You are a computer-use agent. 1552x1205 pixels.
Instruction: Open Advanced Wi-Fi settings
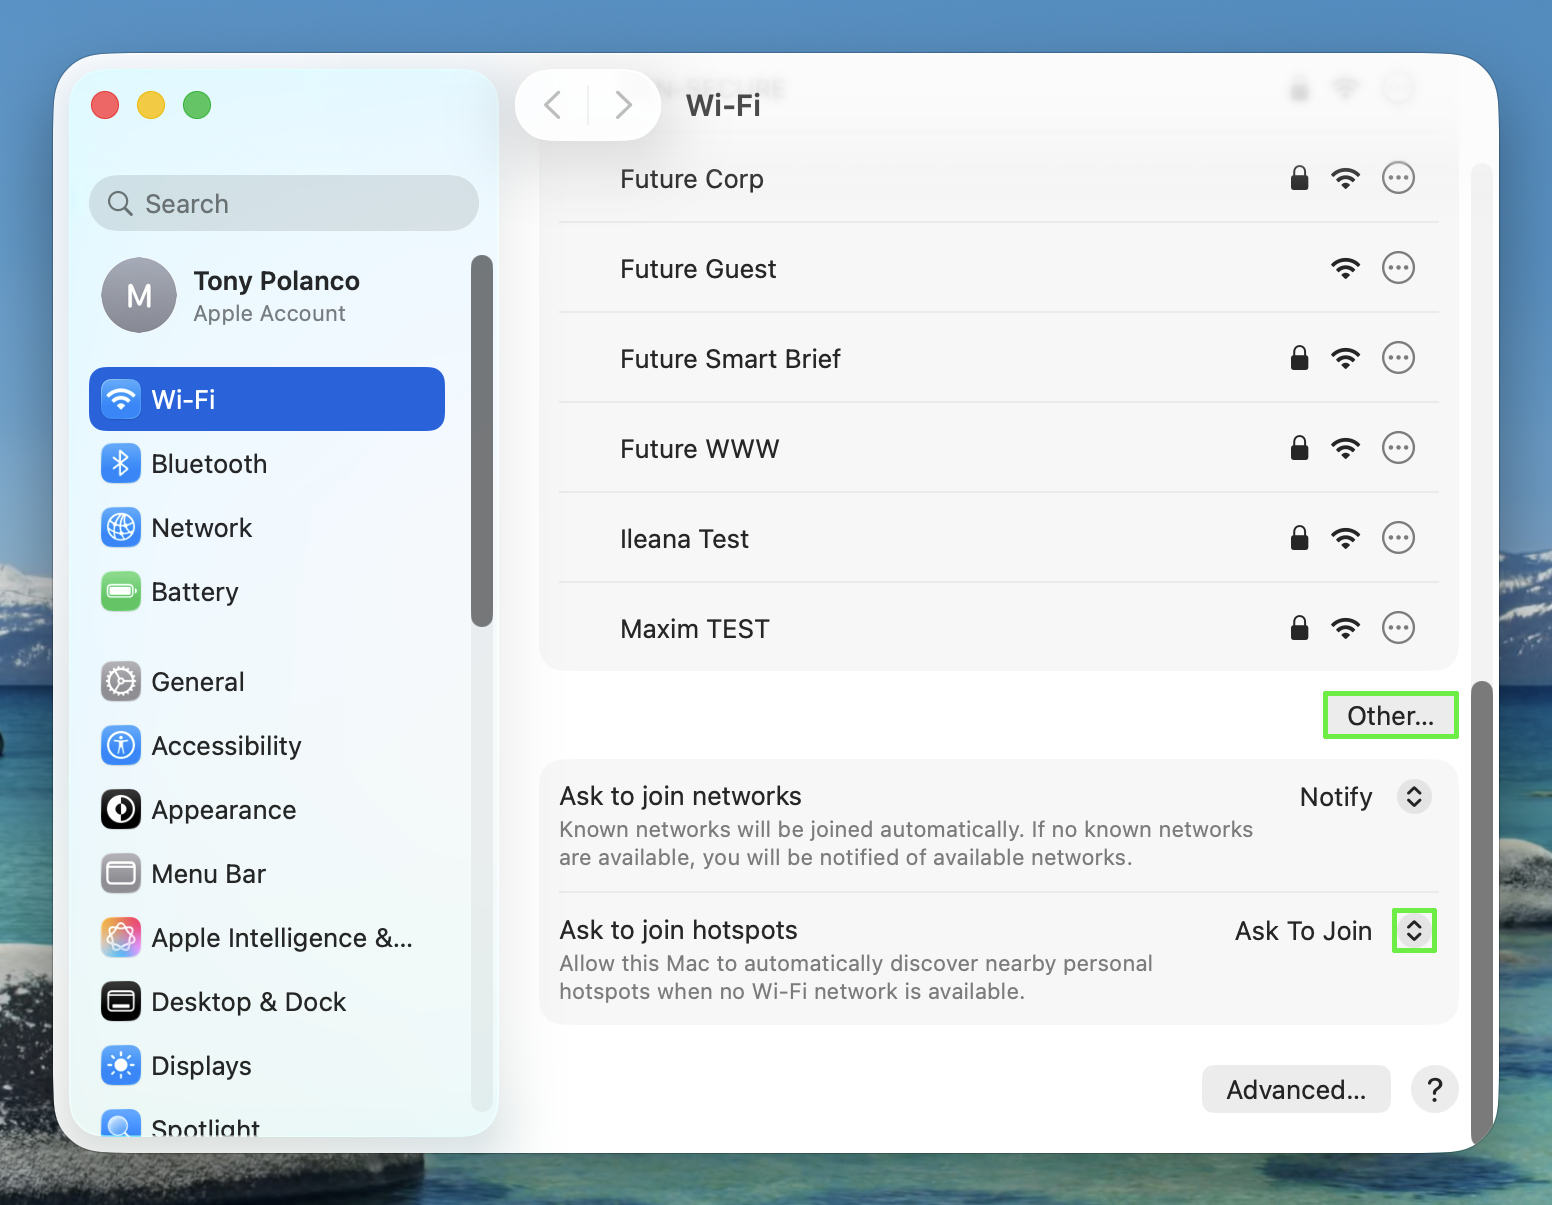click(1296, 1089)
